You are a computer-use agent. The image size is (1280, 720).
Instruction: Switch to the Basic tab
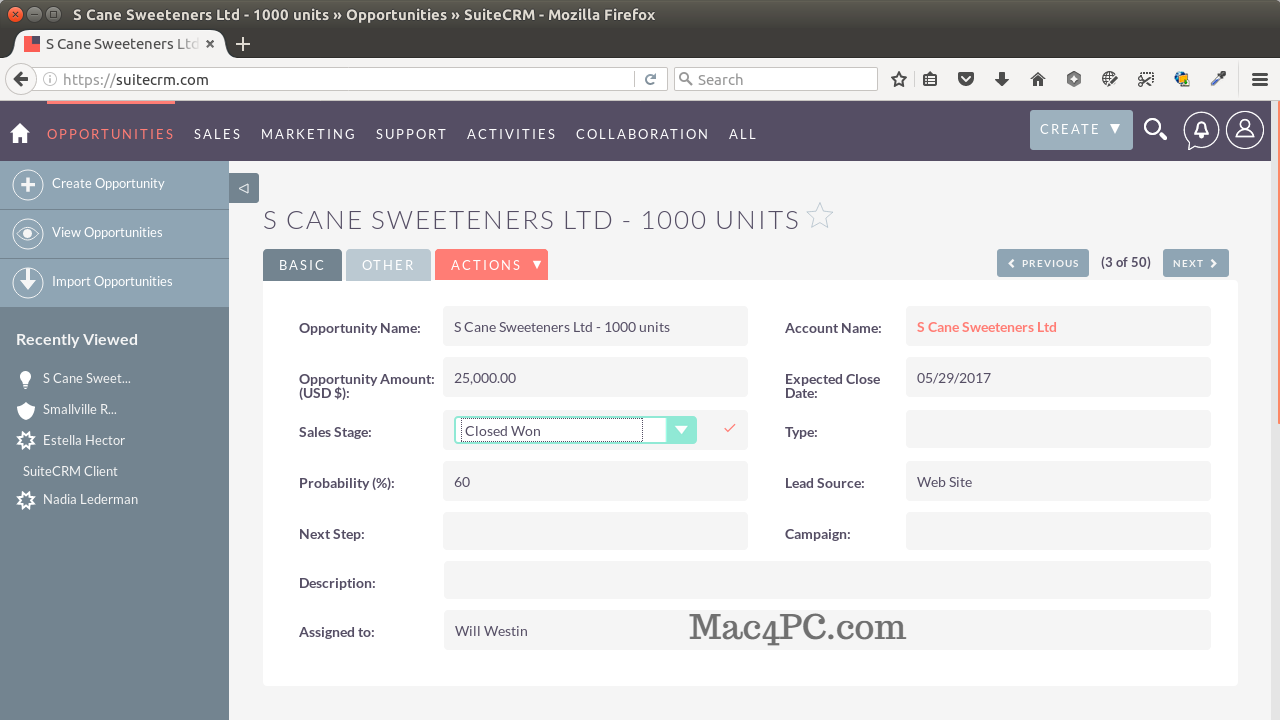(302, 265)
